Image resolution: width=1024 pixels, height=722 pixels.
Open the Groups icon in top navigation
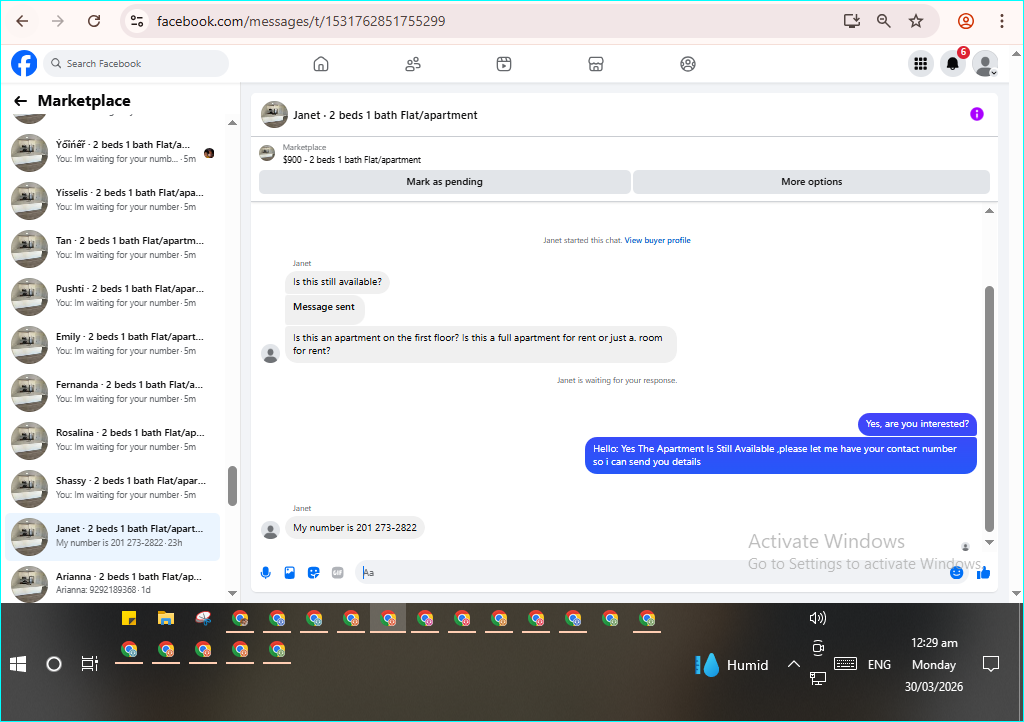point(688,64)
